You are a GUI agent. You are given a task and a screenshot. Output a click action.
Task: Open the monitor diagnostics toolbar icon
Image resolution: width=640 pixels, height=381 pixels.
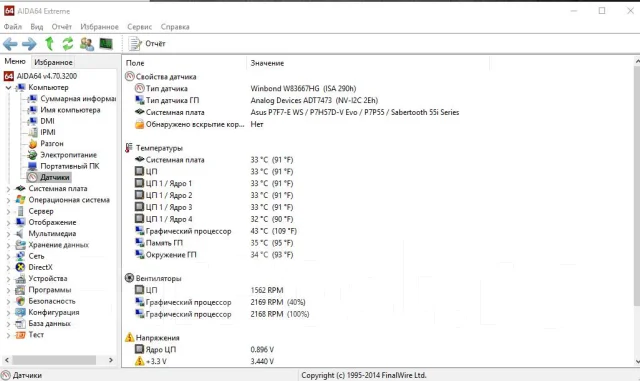click(106, 44)
